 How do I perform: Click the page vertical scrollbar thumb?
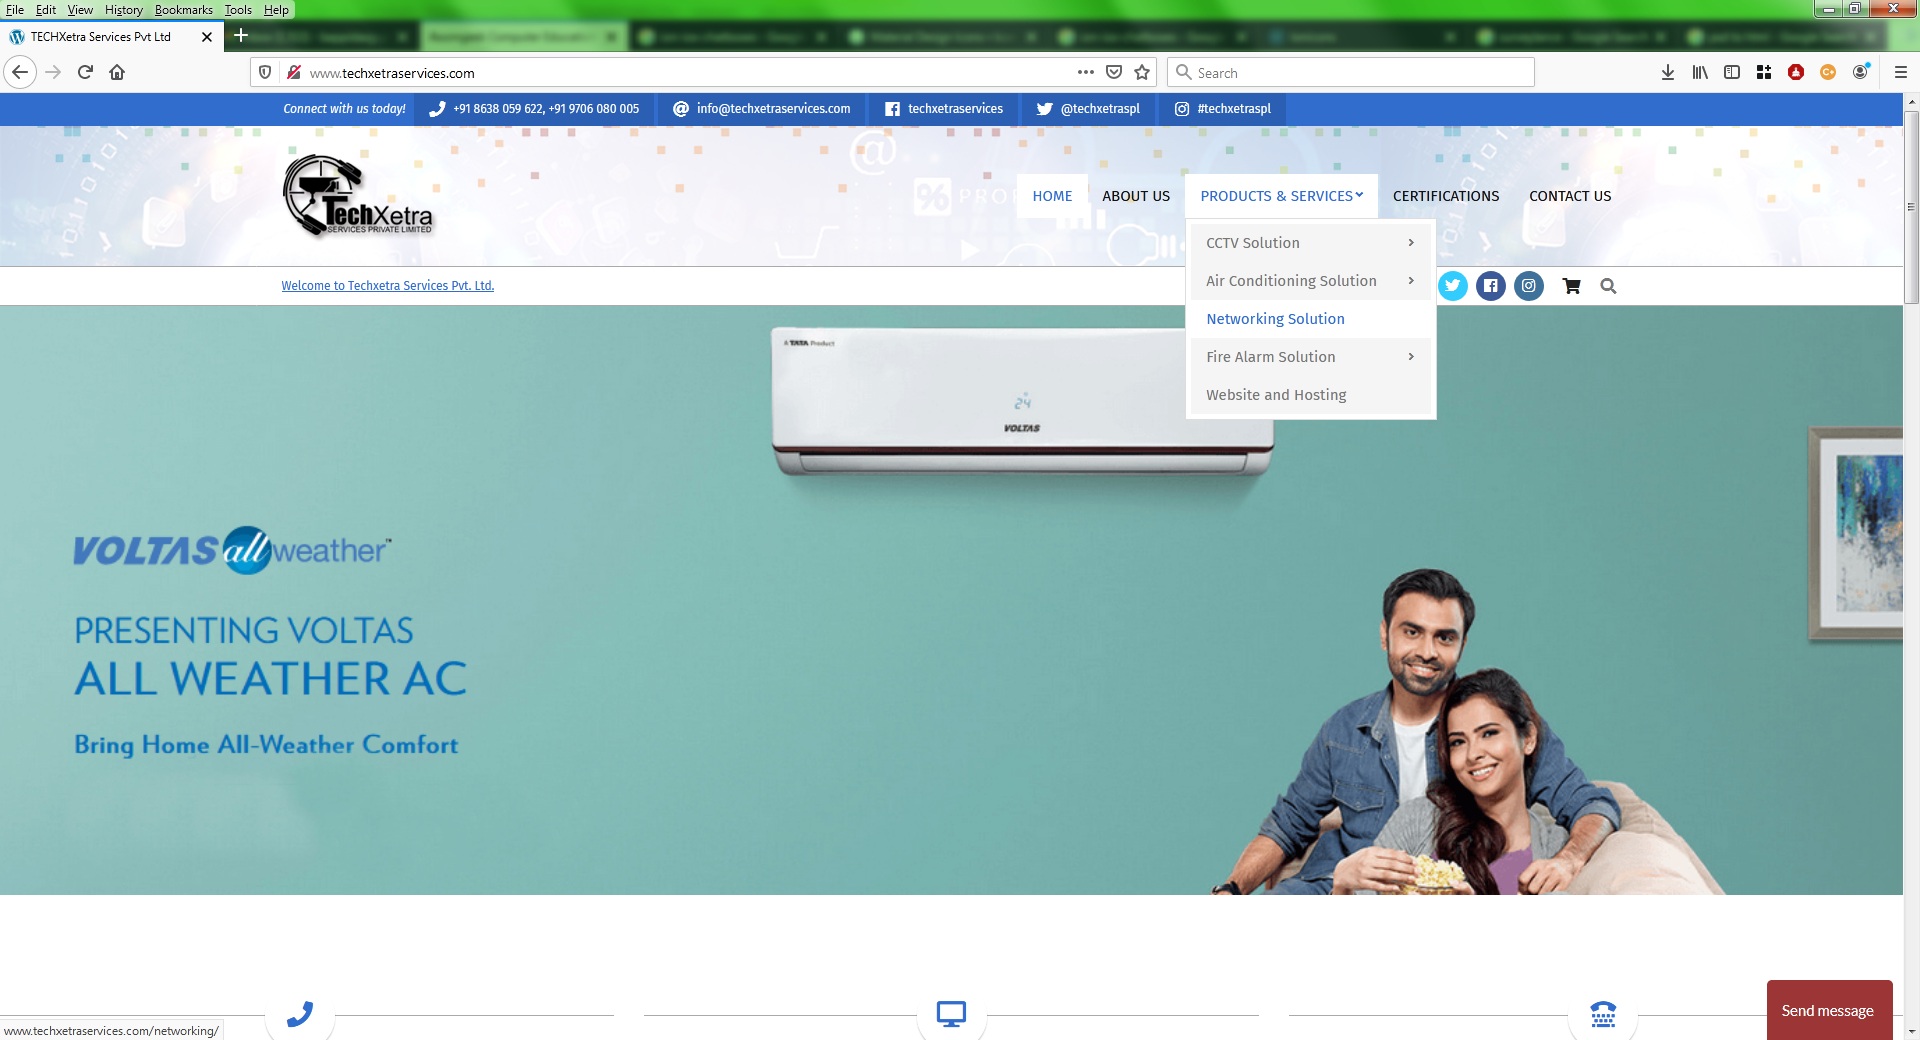coord(1911,205)
